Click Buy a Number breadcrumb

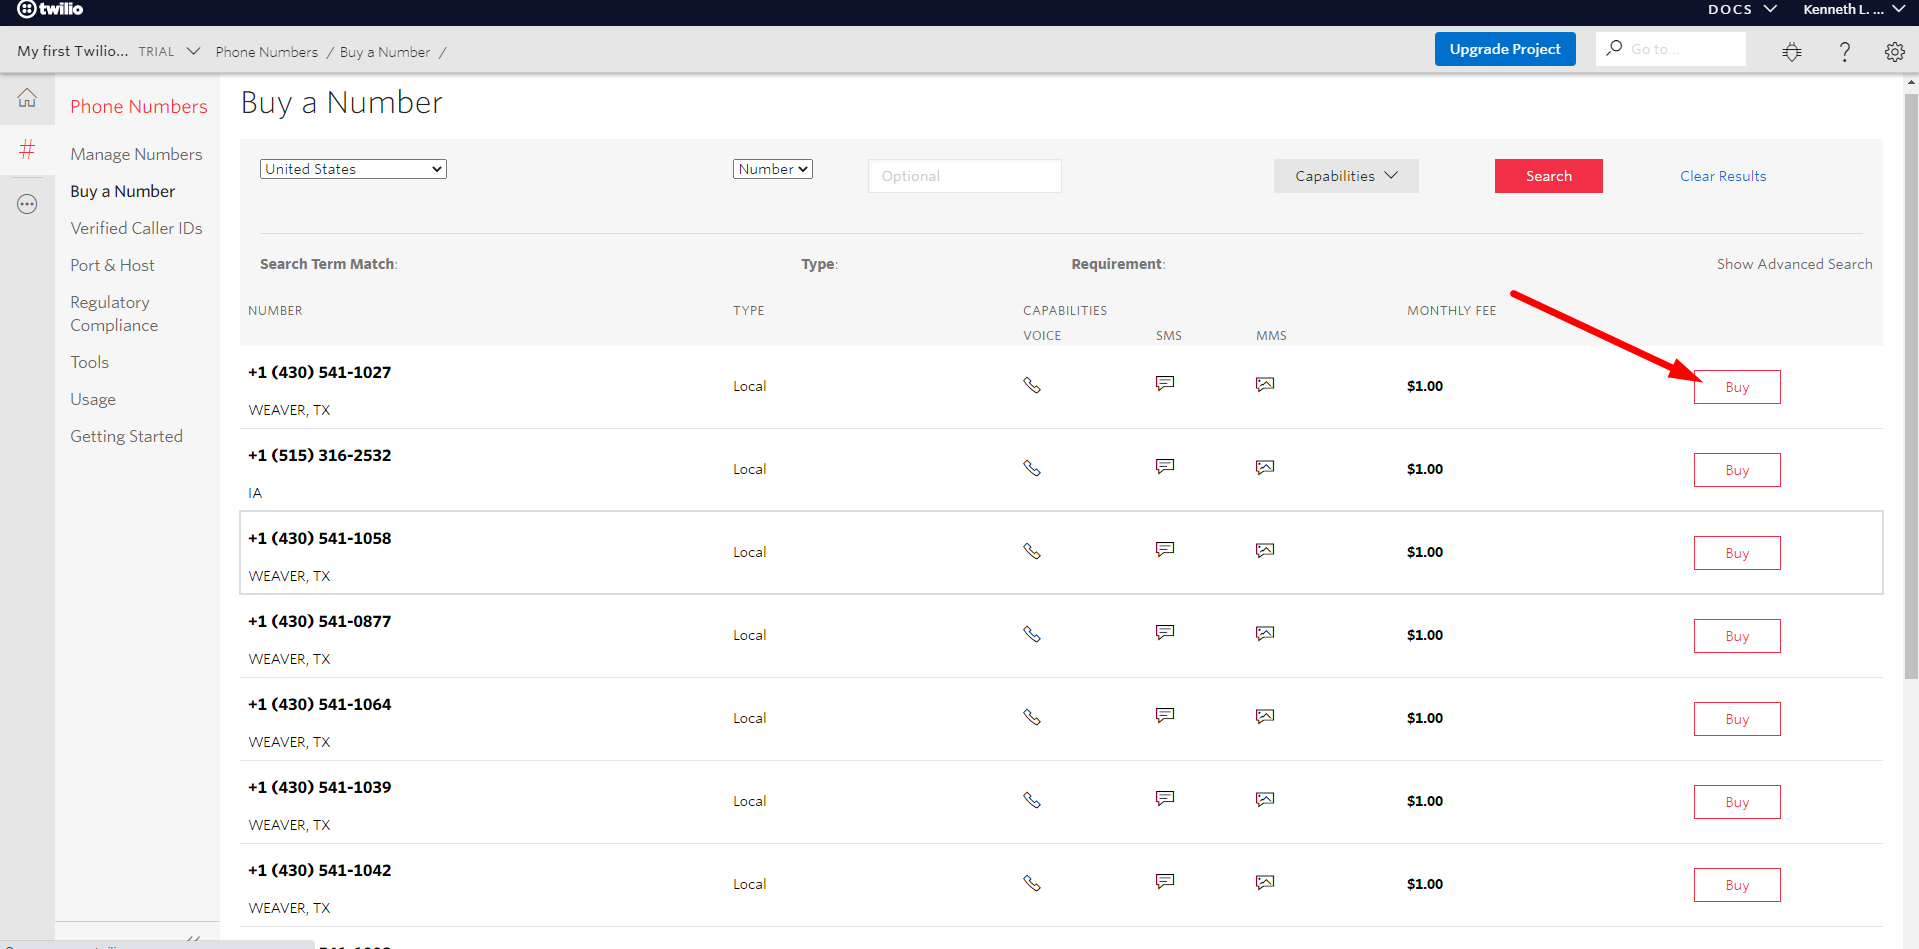click(385, 52)
